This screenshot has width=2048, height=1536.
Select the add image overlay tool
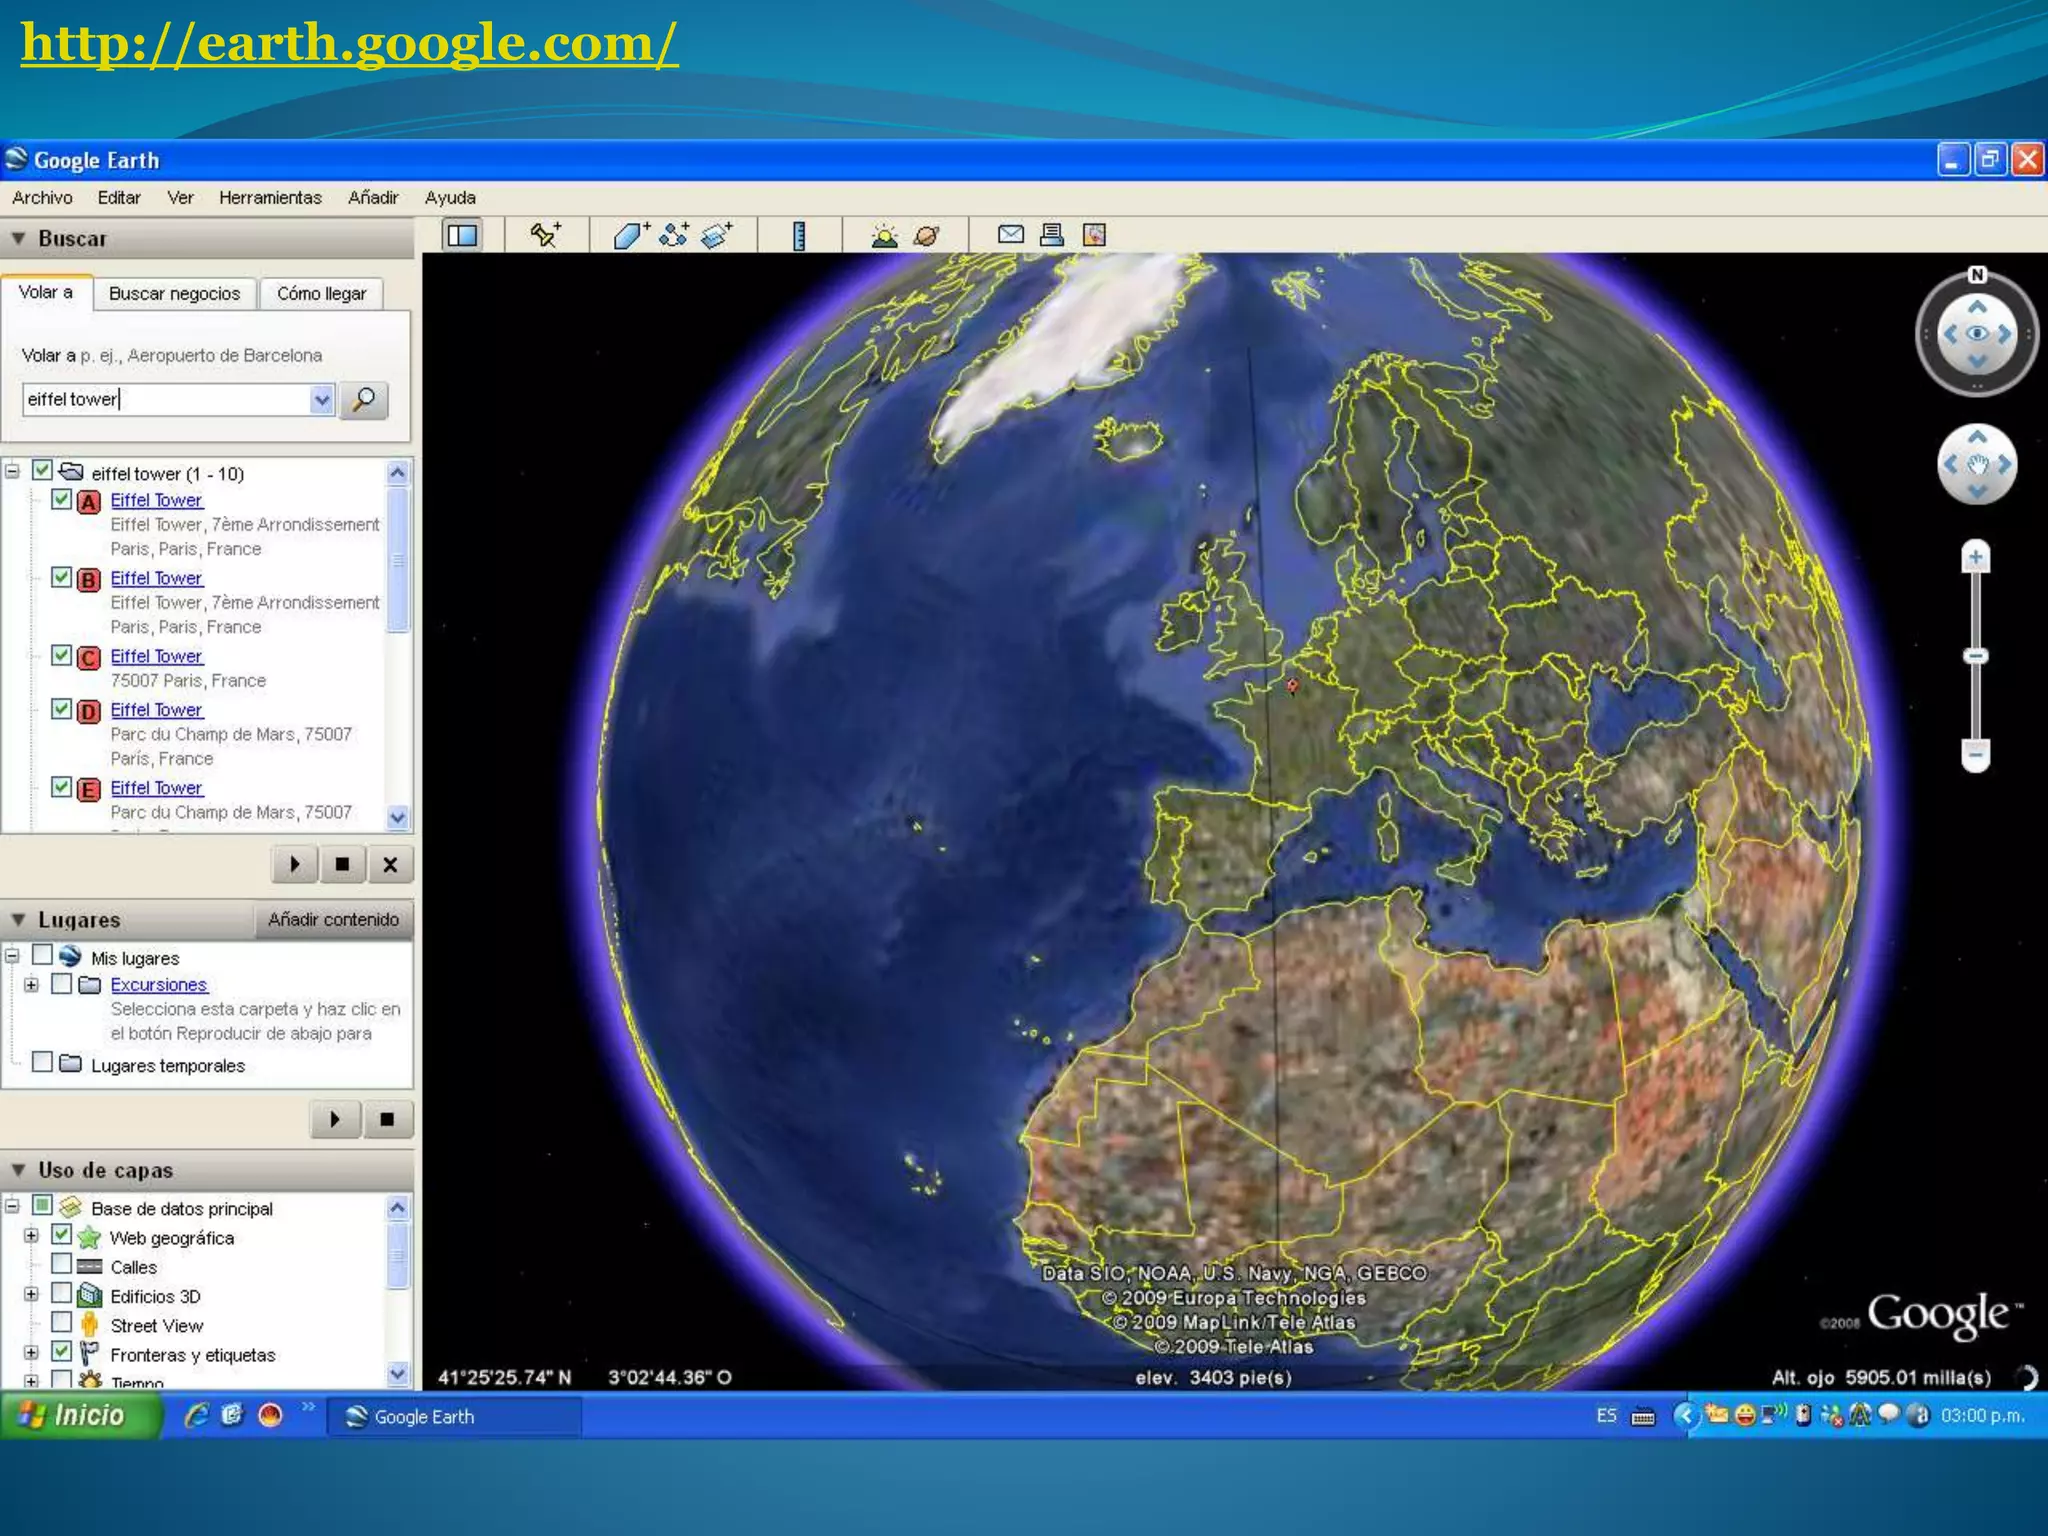point(716,235)
